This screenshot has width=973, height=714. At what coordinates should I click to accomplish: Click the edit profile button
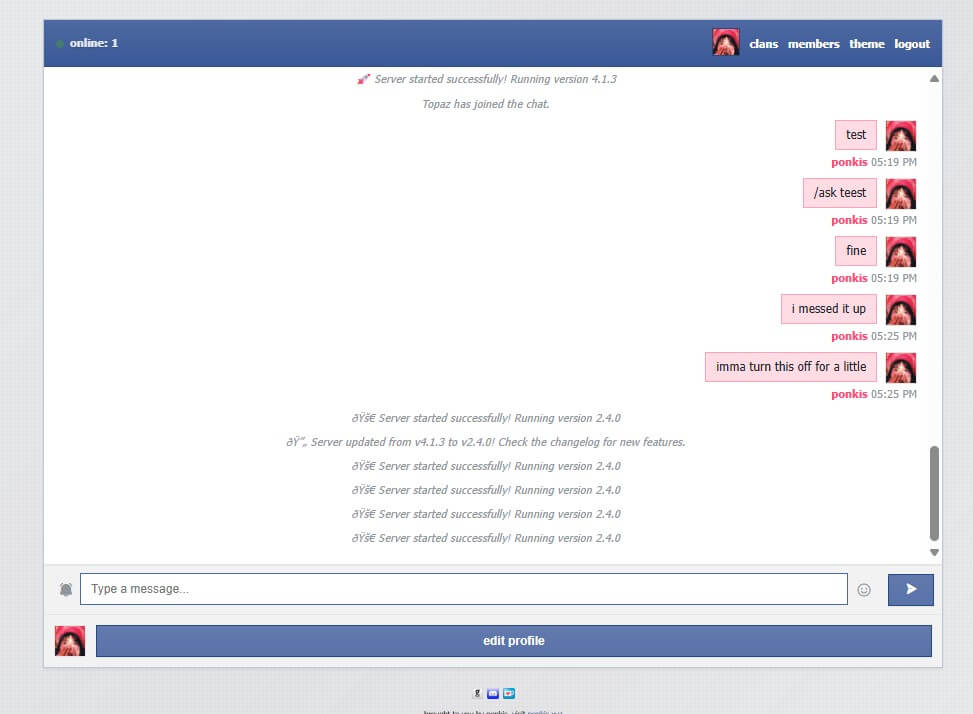513,641
